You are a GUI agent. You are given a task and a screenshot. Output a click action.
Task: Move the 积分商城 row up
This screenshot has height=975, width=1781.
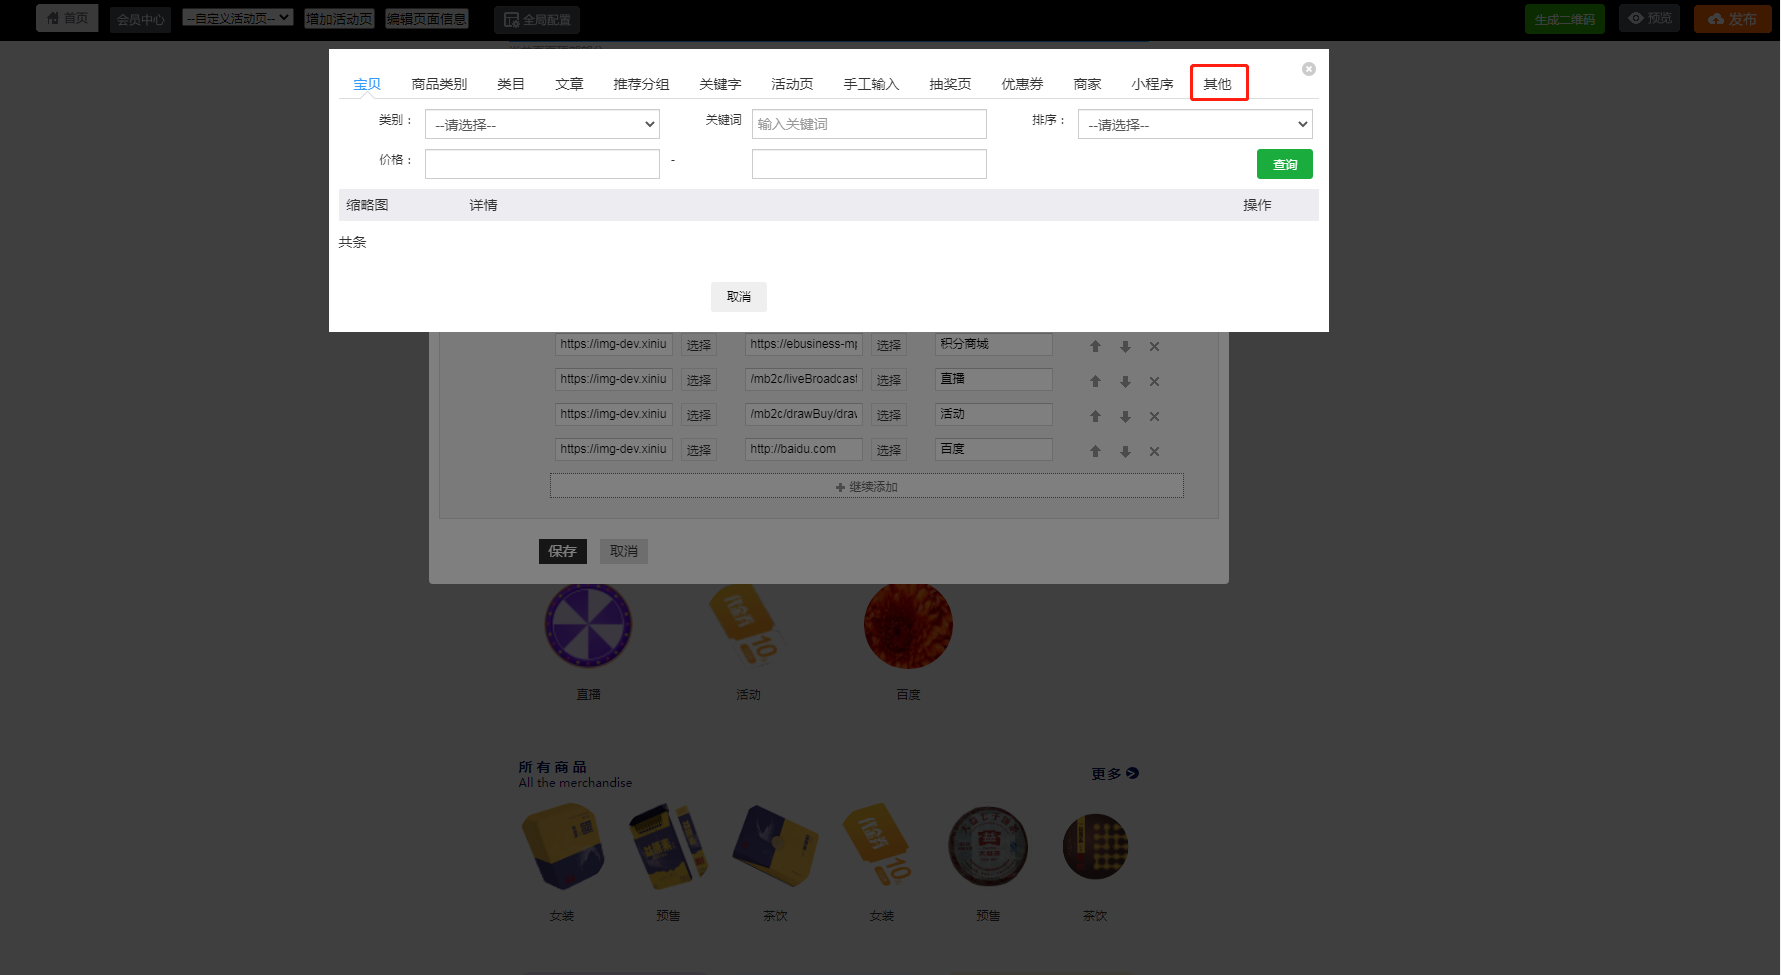(1095, 346)
